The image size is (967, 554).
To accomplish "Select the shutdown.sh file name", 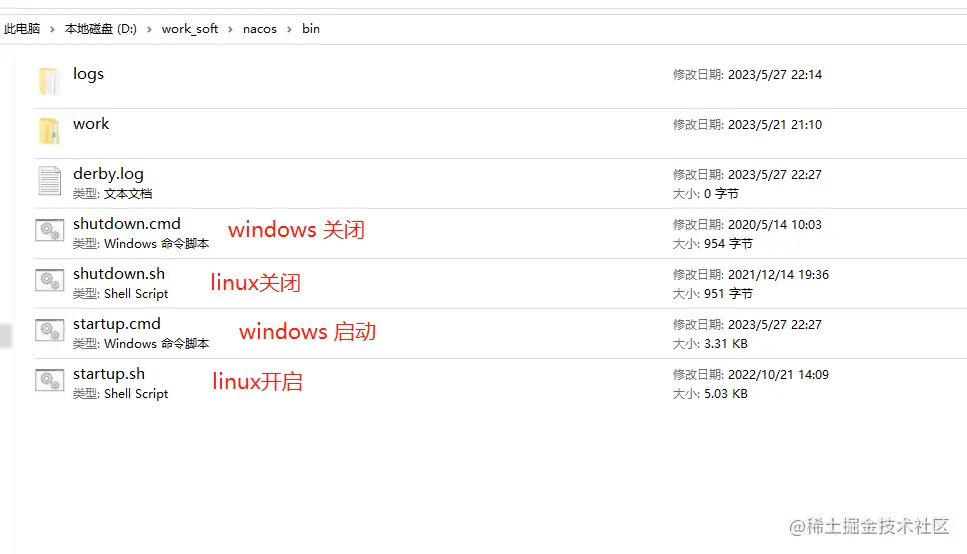I will (x=118, y=273).
